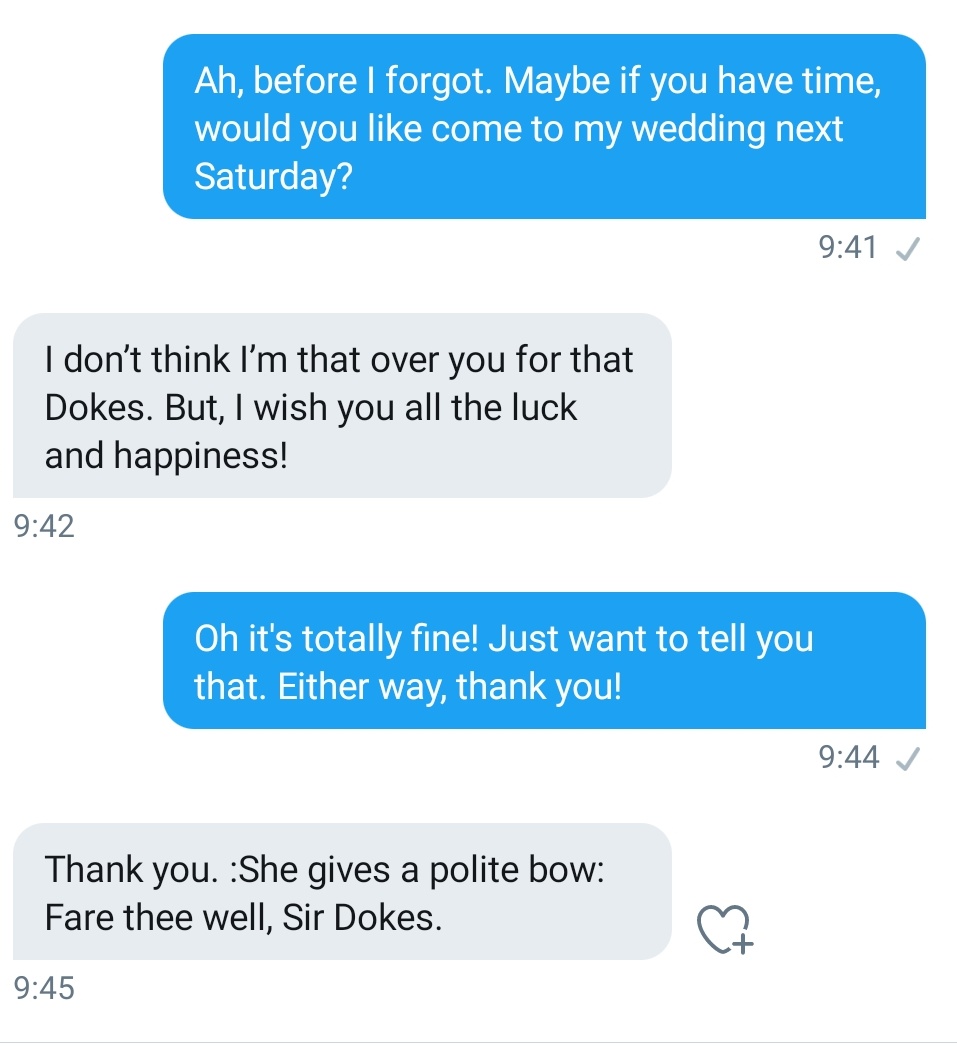This screenshot has width=957, height=1051.
Task: Click the word "wedding" in the blue bubble
Action: (698, 129)
